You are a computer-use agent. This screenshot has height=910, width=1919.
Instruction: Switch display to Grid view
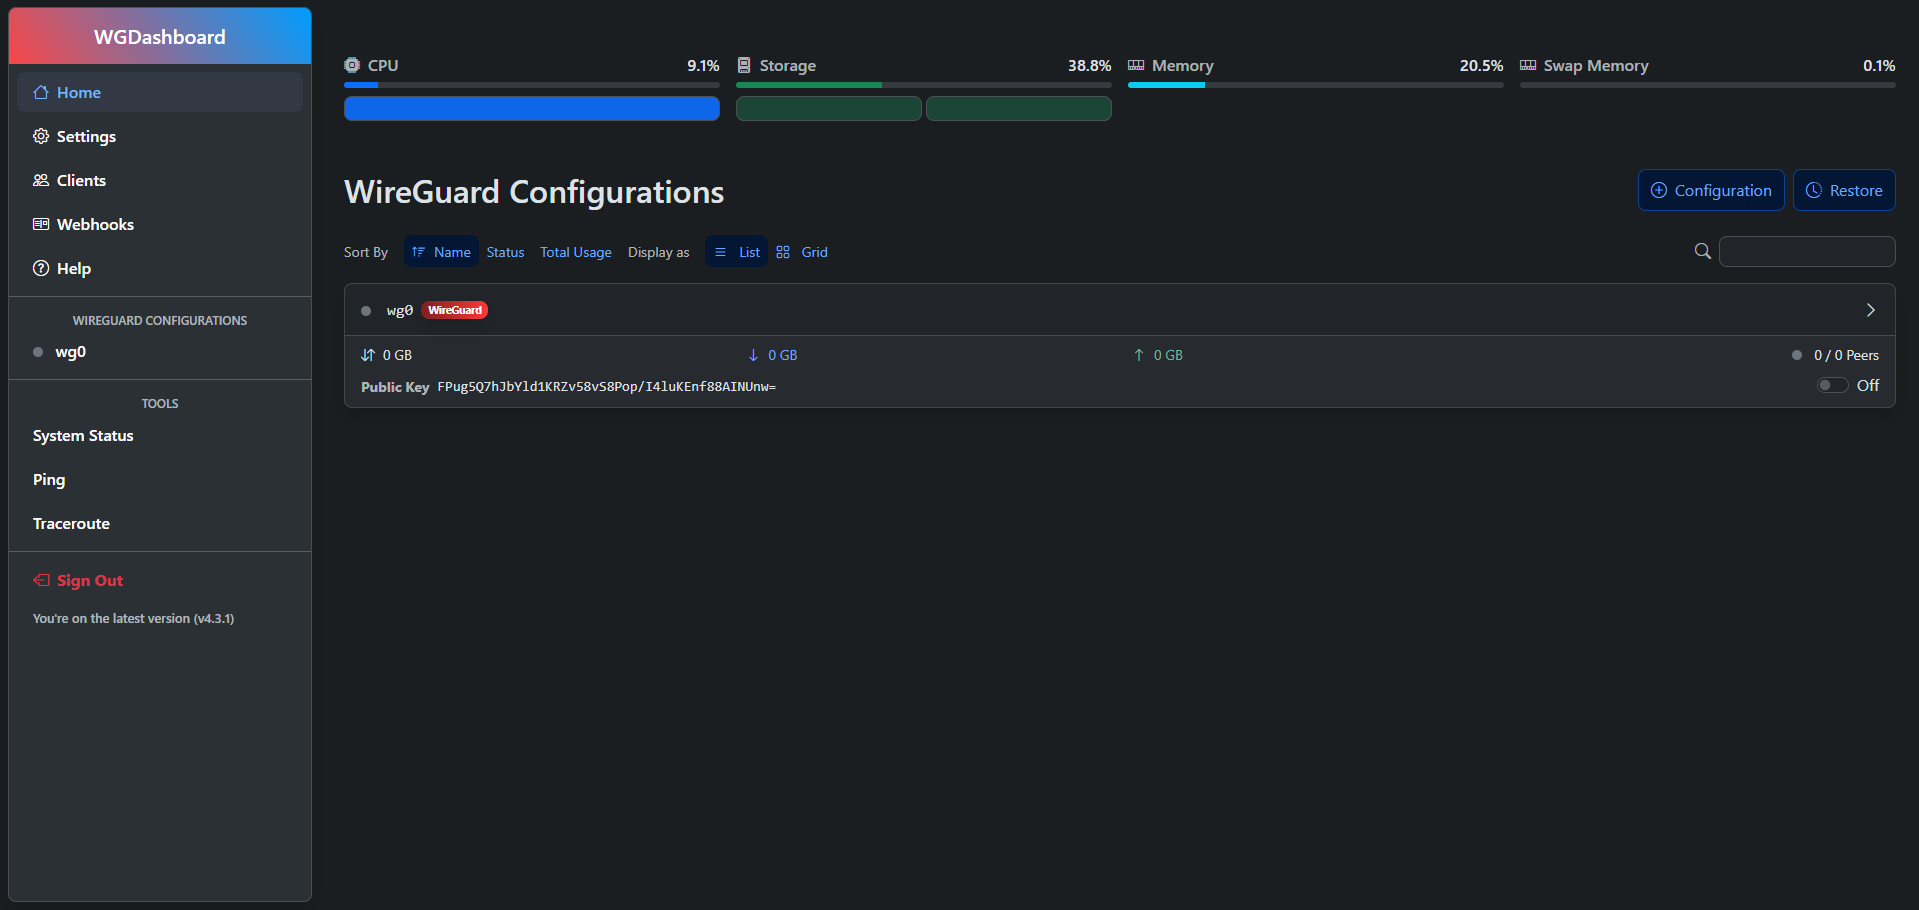(x=802, y=252)
